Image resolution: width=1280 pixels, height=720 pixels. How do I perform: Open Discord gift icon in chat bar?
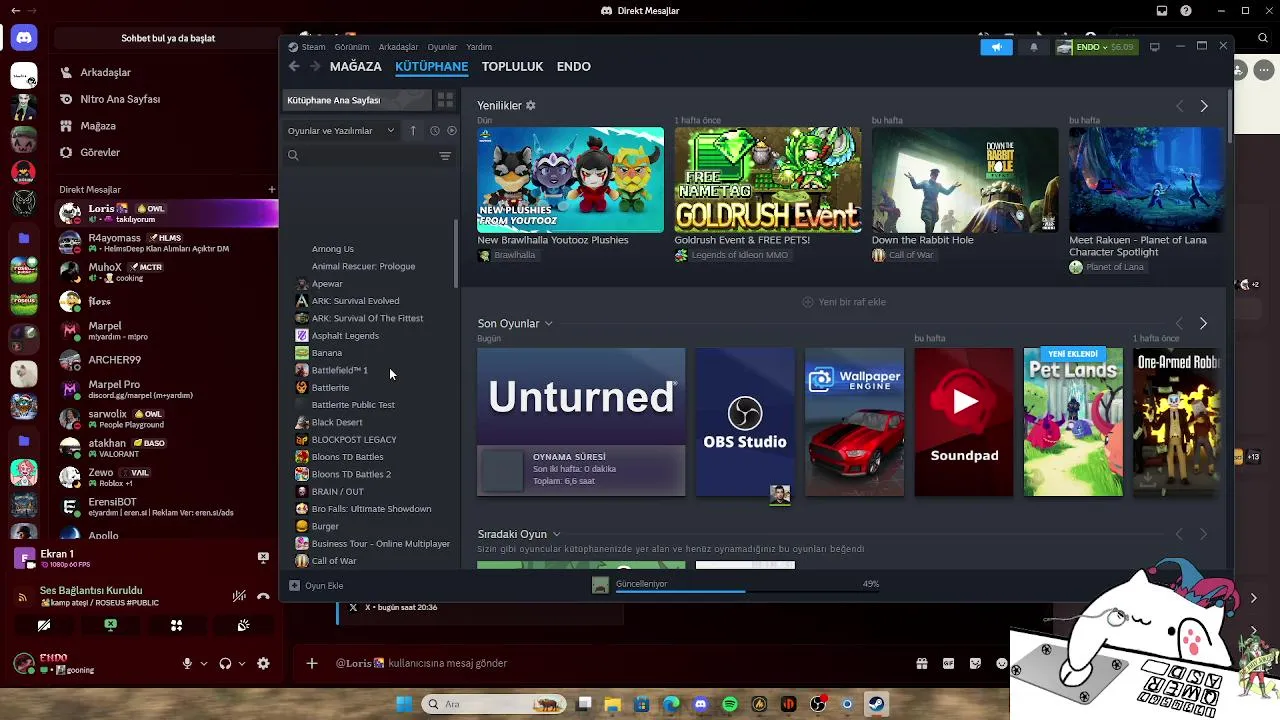(921, 663)
